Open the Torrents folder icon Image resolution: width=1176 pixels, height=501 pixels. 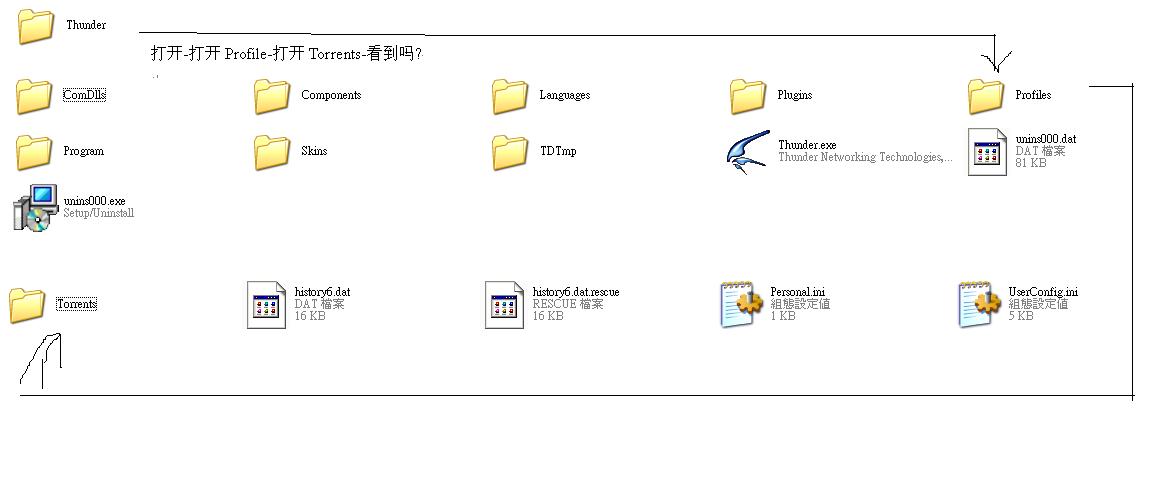(28, 305)
